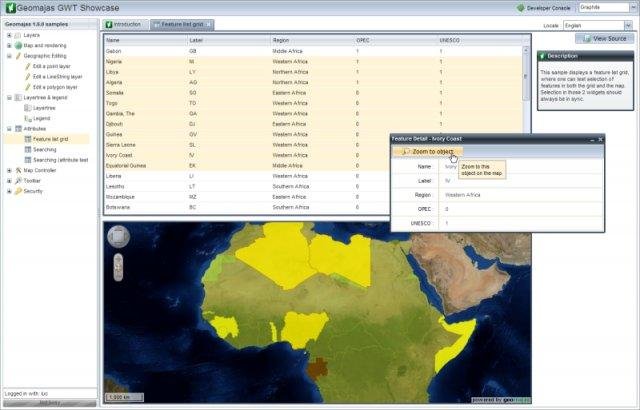Expand the Toolbar tree node
The height and width of the screenshot is (410, 640).
tap(9, 181)
